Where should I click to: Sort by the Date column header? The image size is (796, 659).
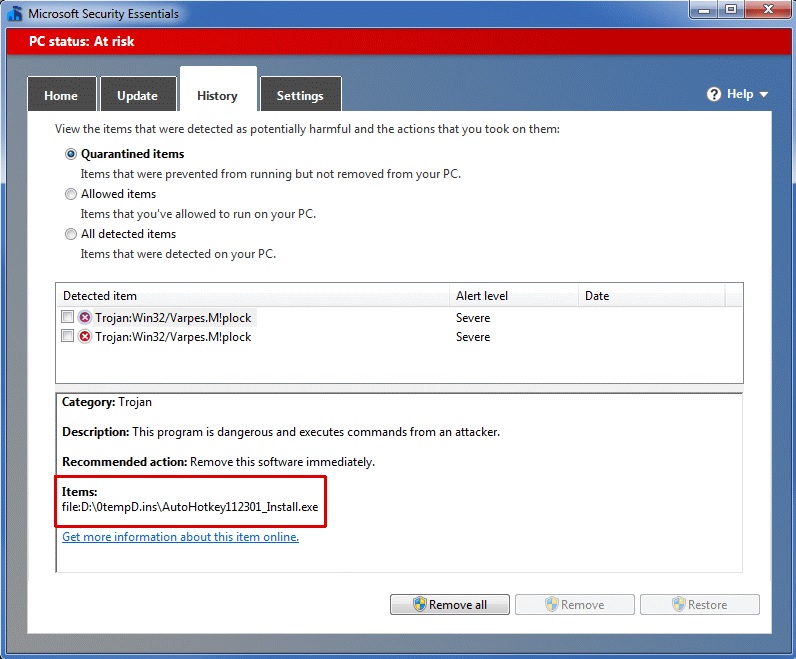pyautogui.click(x=651, y=295)
